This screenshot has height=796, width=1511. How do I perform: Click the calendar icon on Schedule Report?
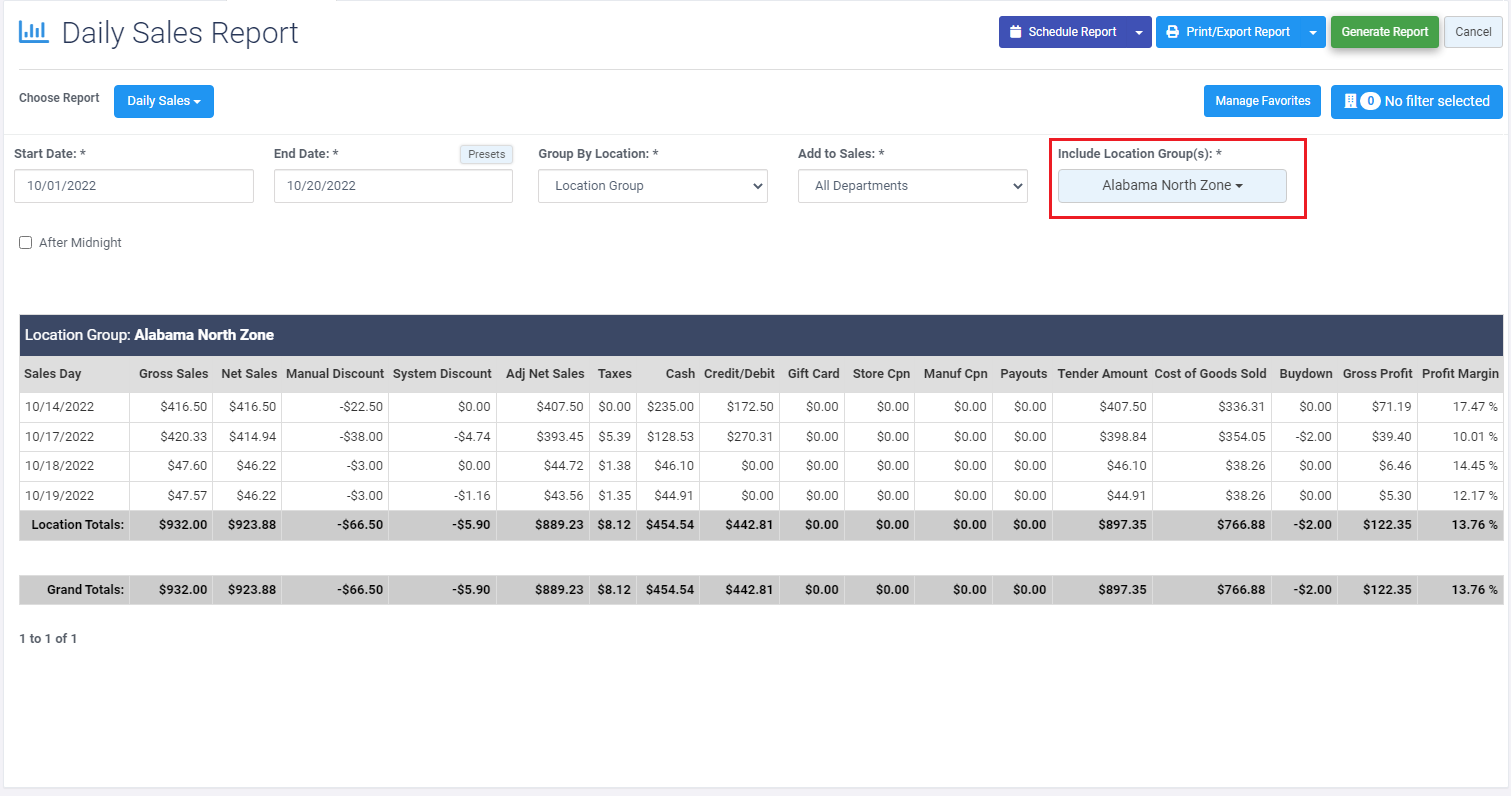click(1015, 31)
